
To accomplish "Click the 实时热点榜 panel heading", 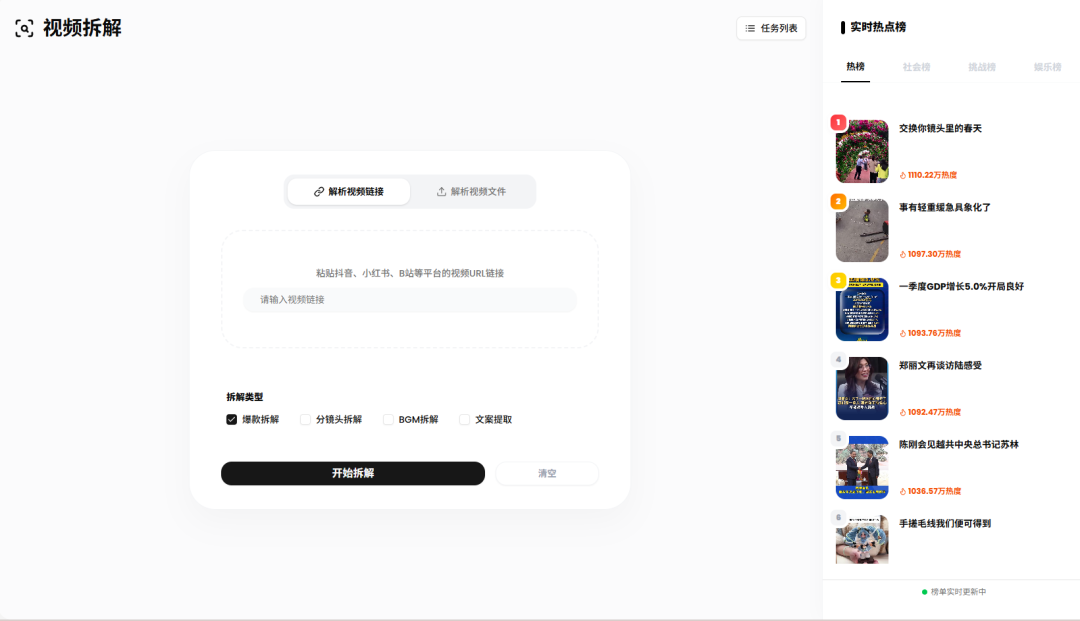I will (x=878, y=27).
